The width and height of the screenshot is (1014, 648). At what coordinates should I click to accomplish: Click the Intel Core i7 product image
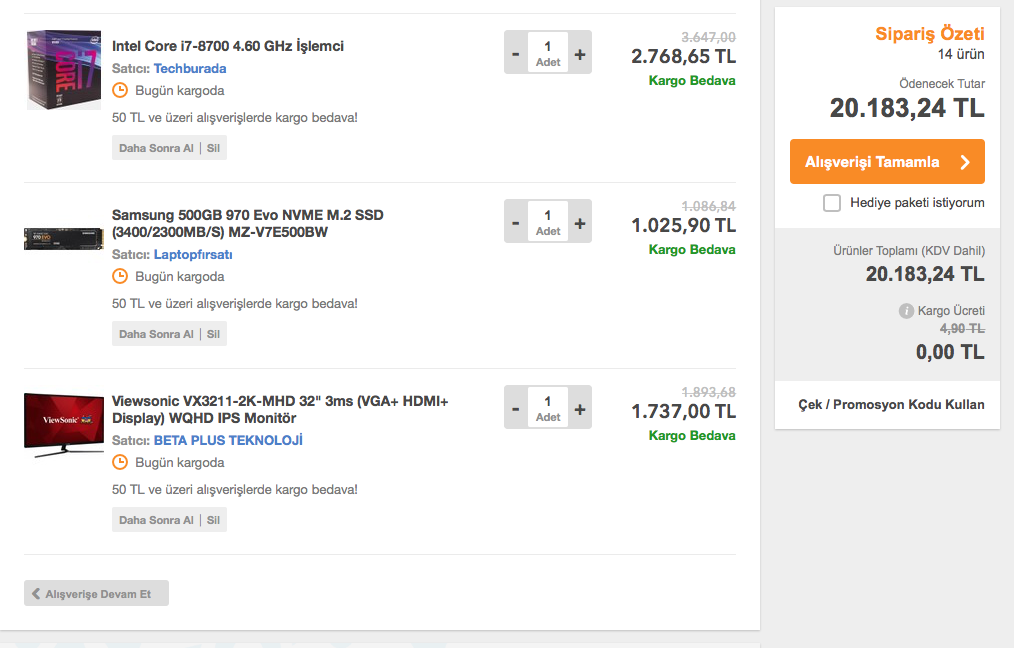(64, 69)
